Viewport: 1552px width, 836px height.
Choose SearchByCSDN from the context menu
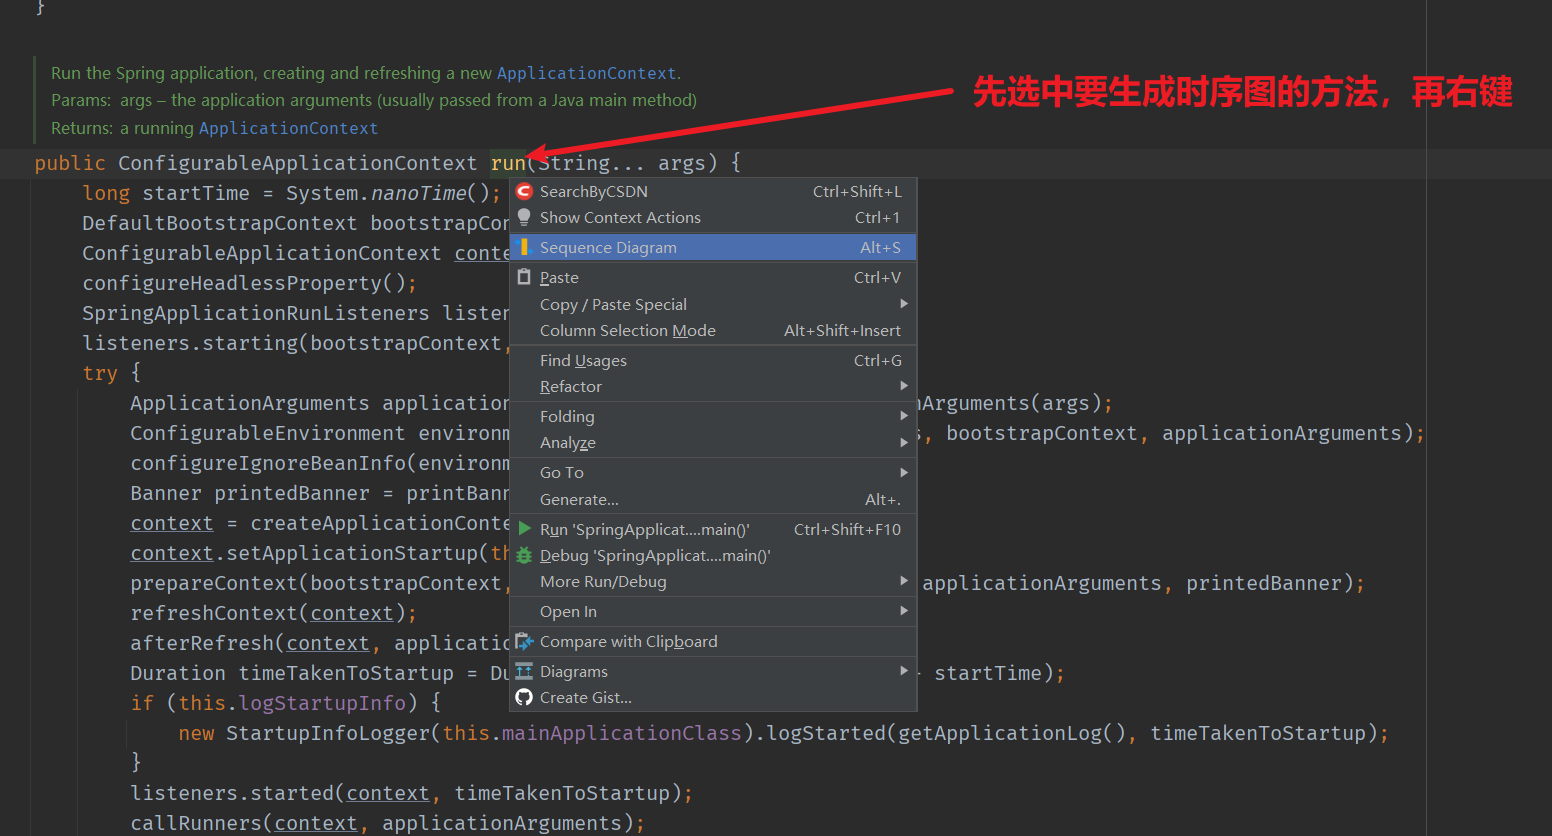713,191
